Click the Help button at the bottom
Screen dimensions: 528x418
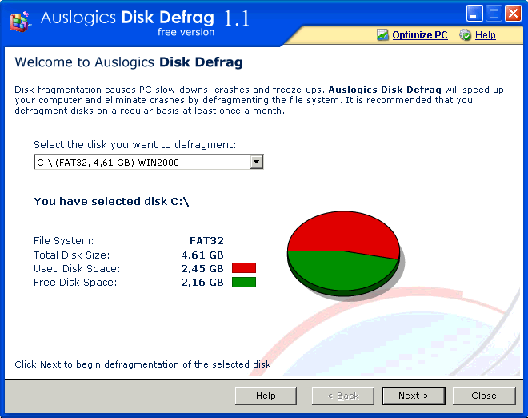pyautogui.click(x=266, y=396)
